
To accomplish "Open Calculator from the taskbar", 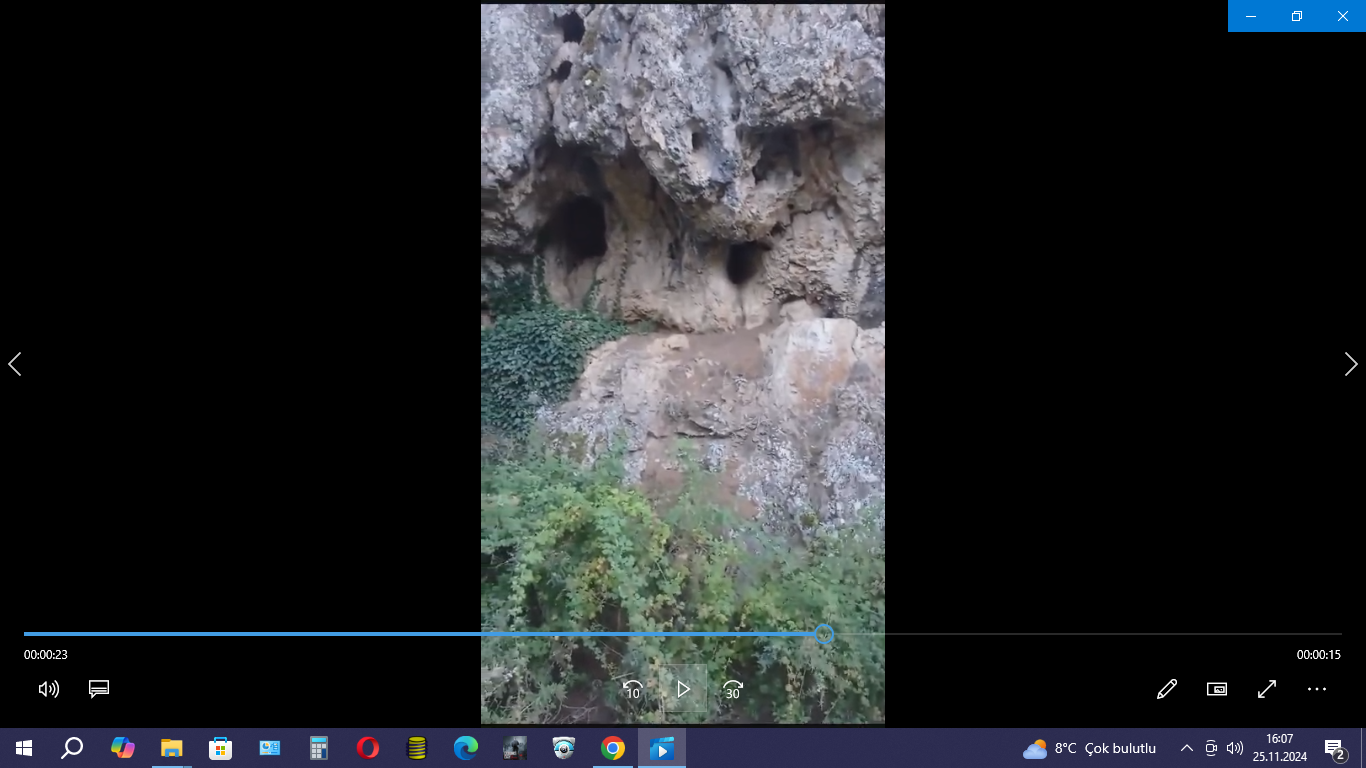I will click(318, 748).
